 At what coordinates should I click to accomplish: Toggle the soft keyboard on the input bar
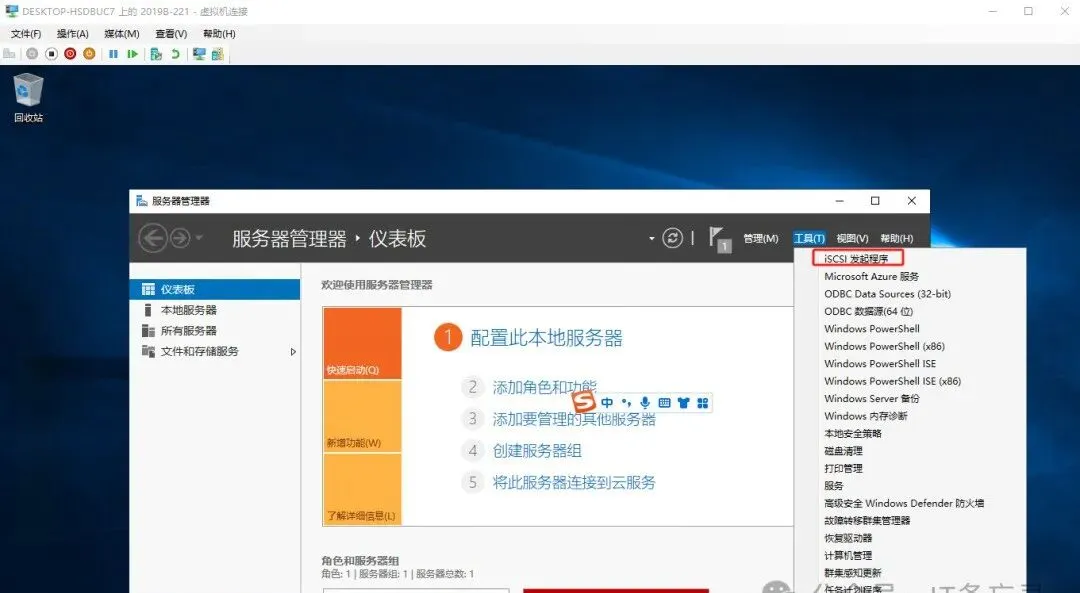click(665, 402)
